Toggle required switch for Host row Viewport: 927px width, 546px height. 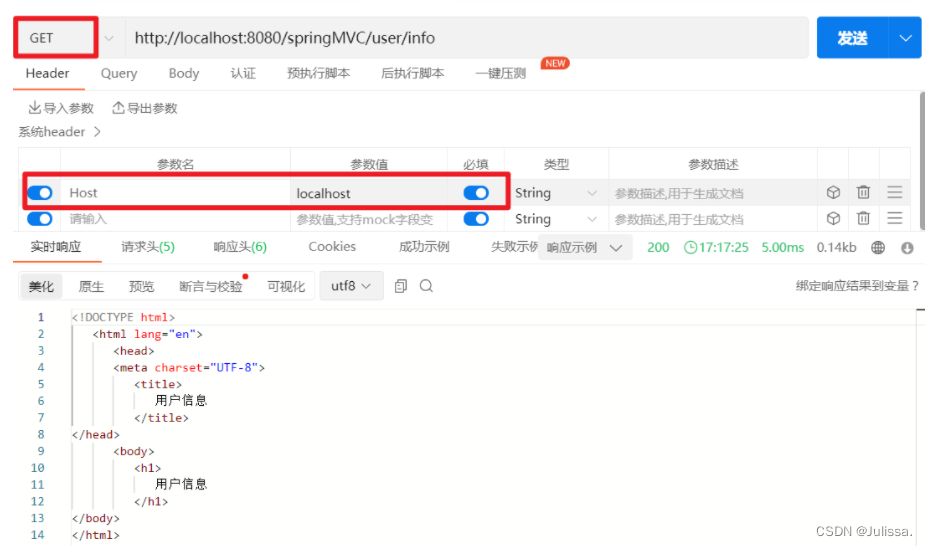[x=476, y=193]
